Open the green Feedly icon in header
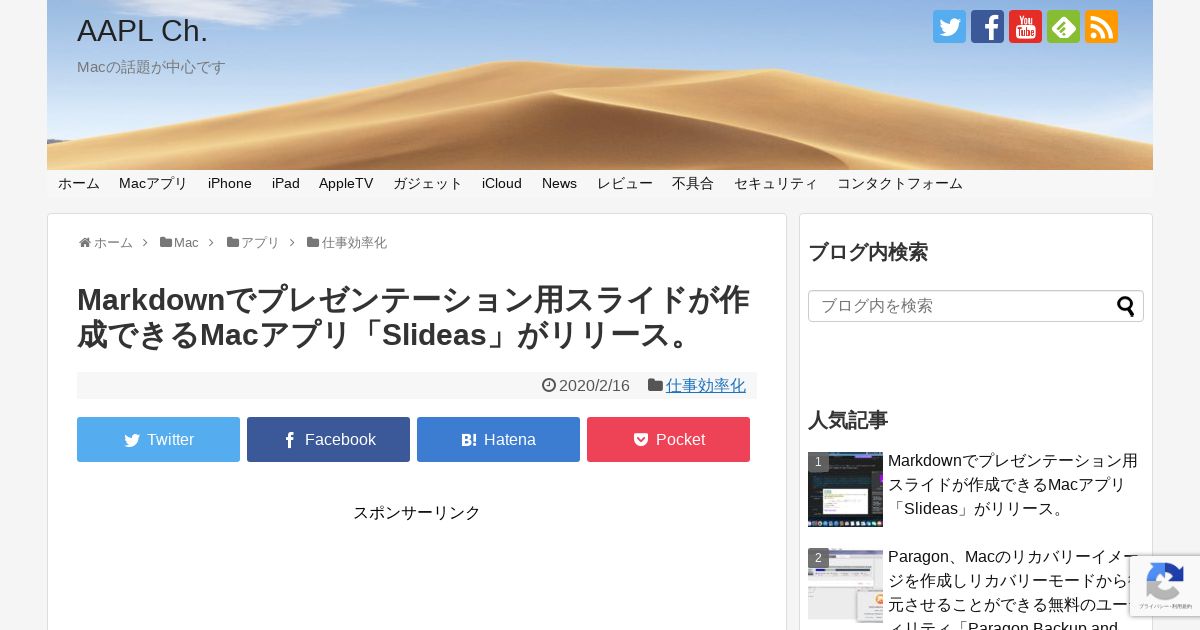The image size is (1200, 630). [1063, 27]
